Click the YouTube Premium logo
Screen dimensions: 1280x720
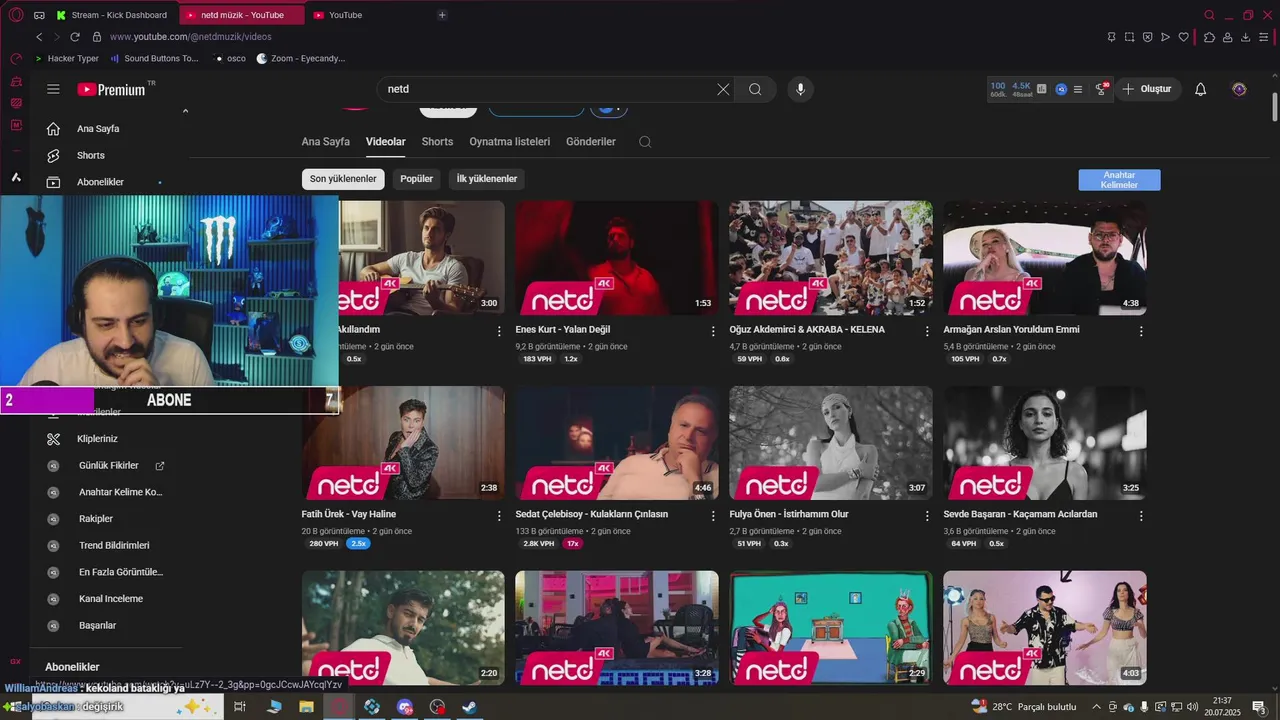112,89
